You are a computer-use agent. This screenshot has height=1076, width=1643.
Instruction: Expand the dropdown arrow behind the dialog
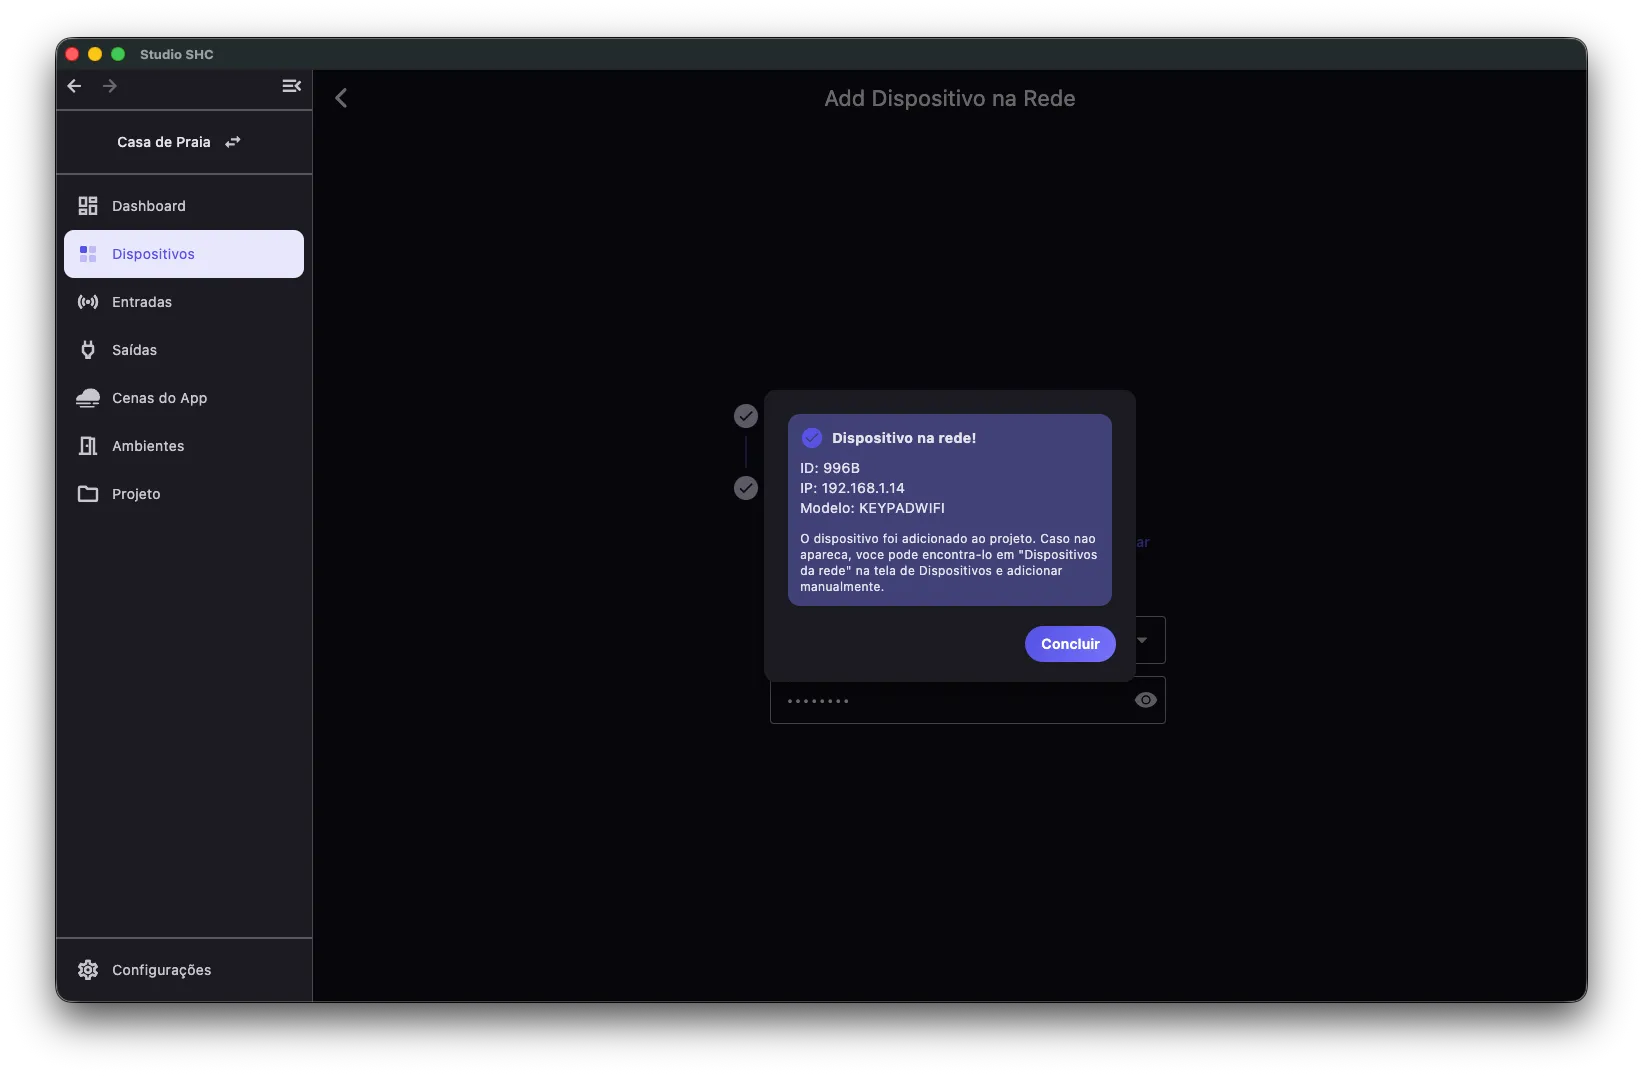tap(1142, 640)
